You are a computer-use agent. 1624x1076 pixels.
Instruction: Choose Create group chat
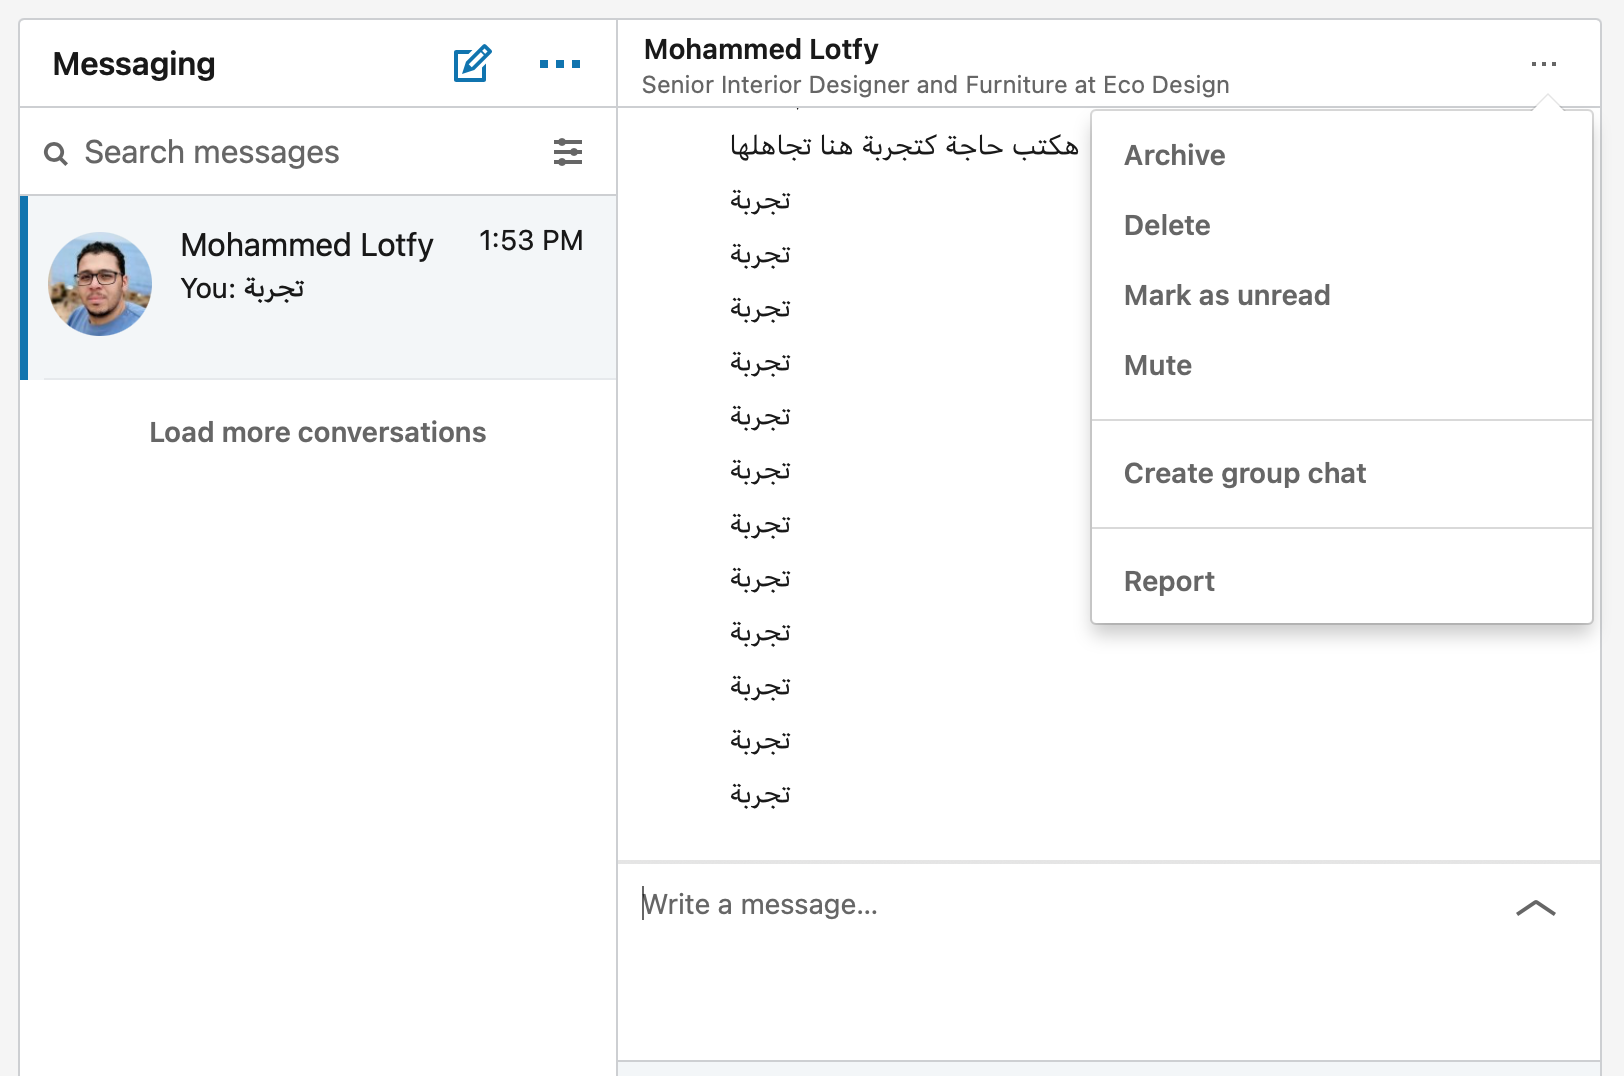point(1244,474)
